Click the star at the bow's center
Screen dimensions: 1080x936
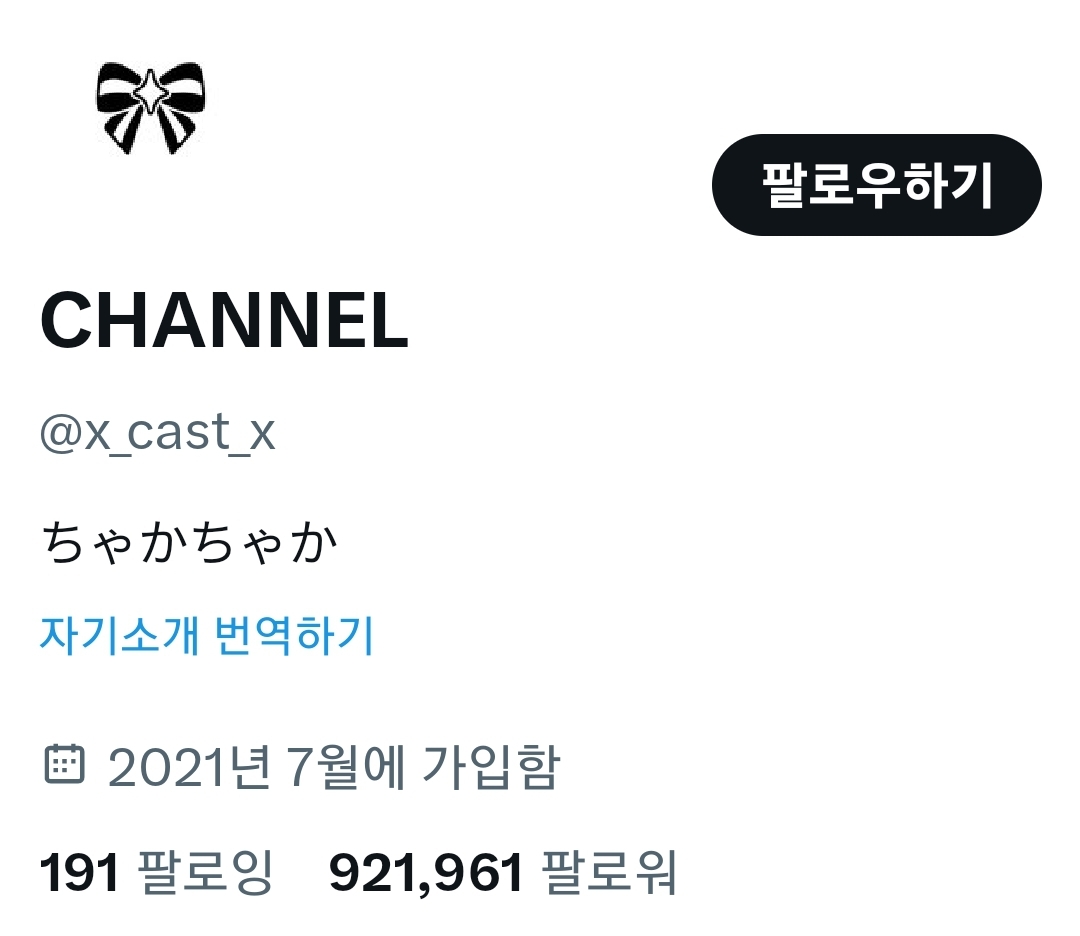[x=150, y=92]
